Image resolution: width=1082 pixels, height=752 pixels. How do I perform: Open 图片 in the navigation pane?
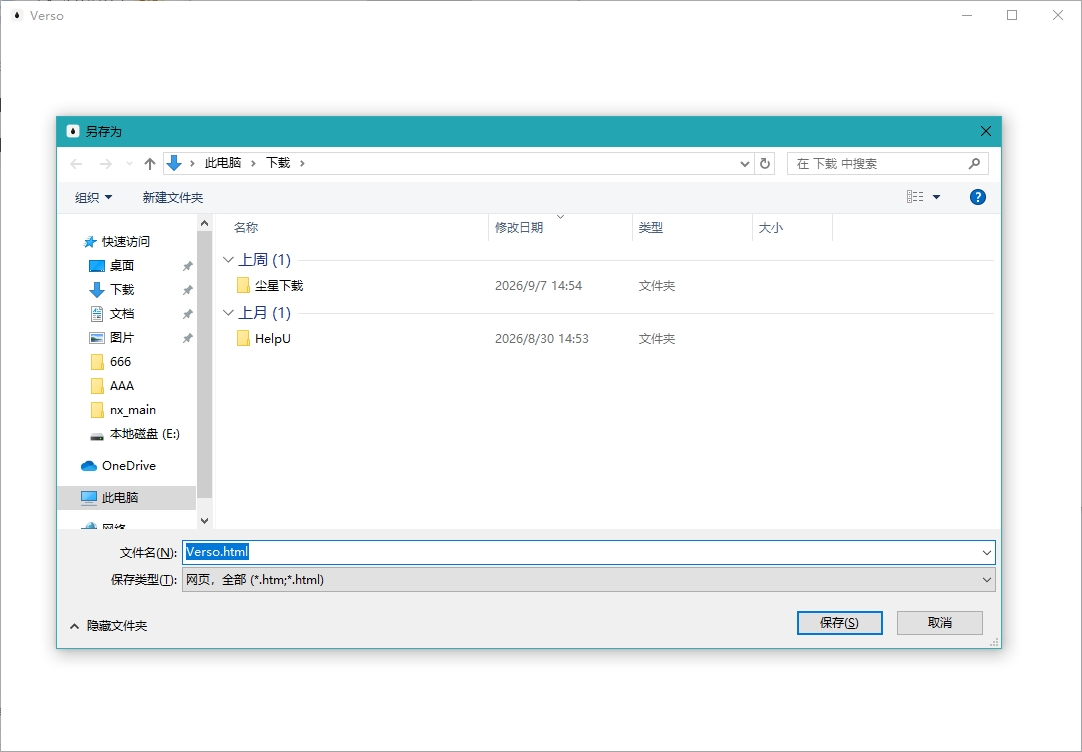121,338
